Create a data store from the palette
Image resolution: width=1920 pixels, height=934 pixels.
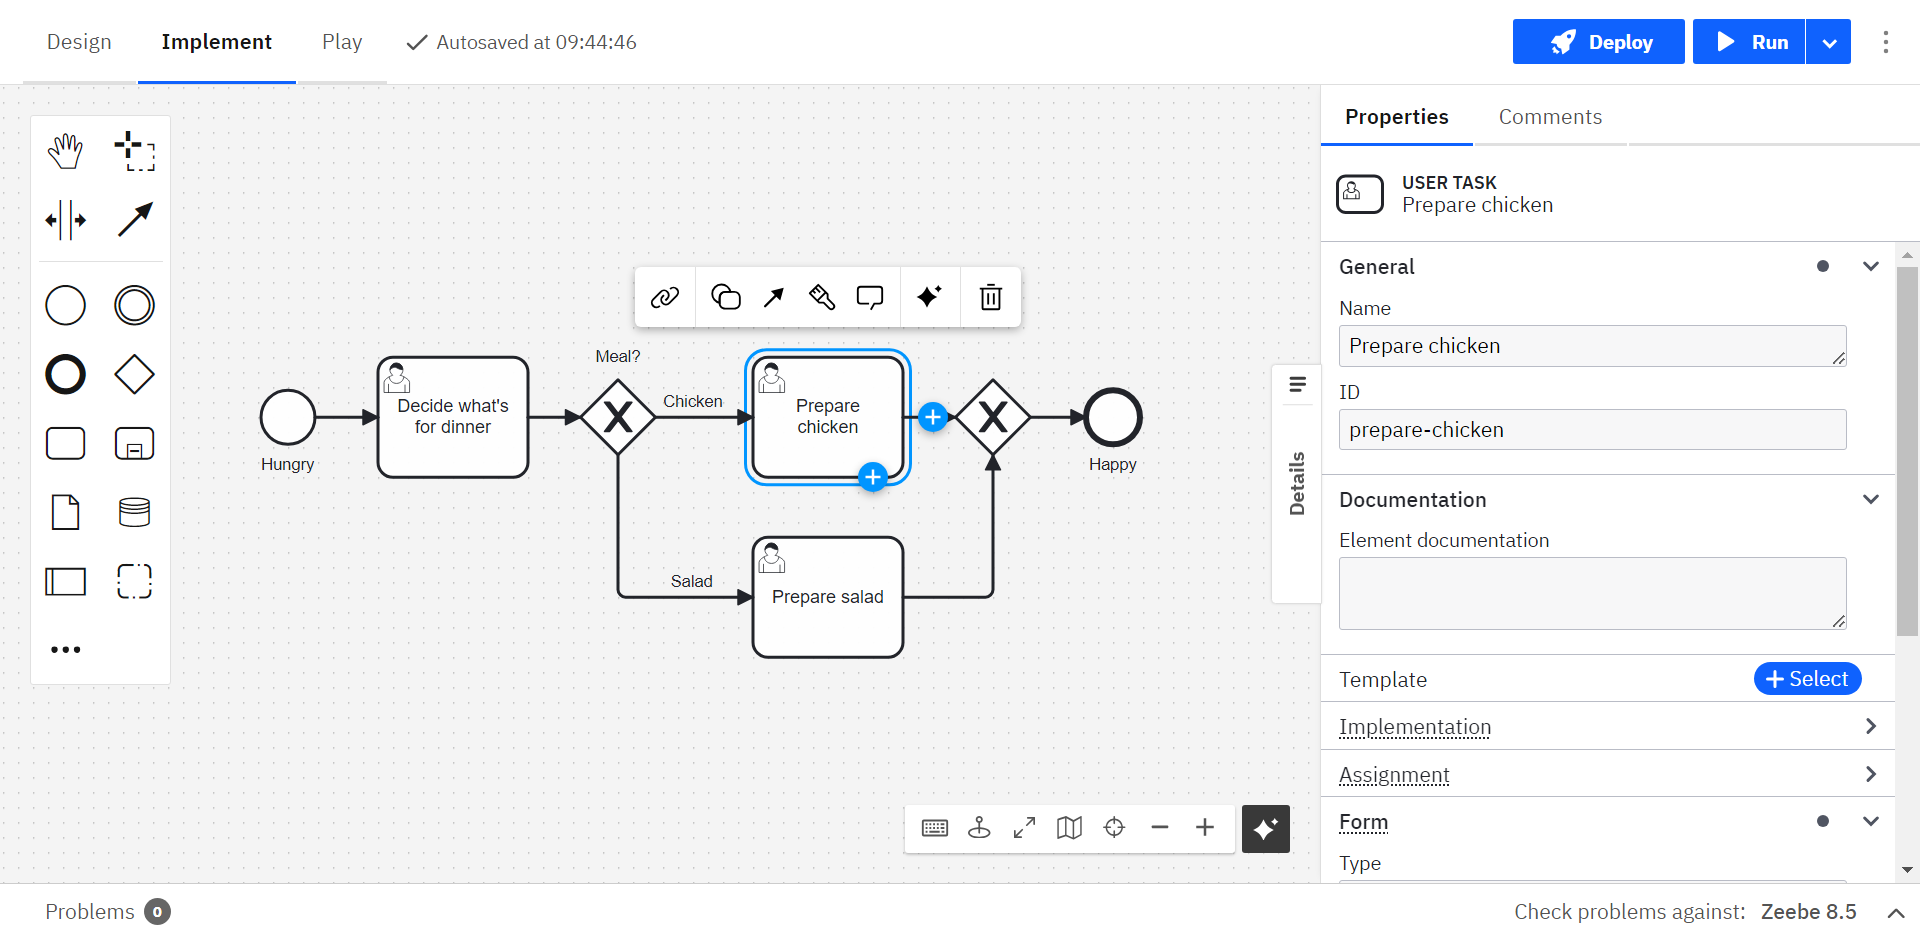click(134, 512)
